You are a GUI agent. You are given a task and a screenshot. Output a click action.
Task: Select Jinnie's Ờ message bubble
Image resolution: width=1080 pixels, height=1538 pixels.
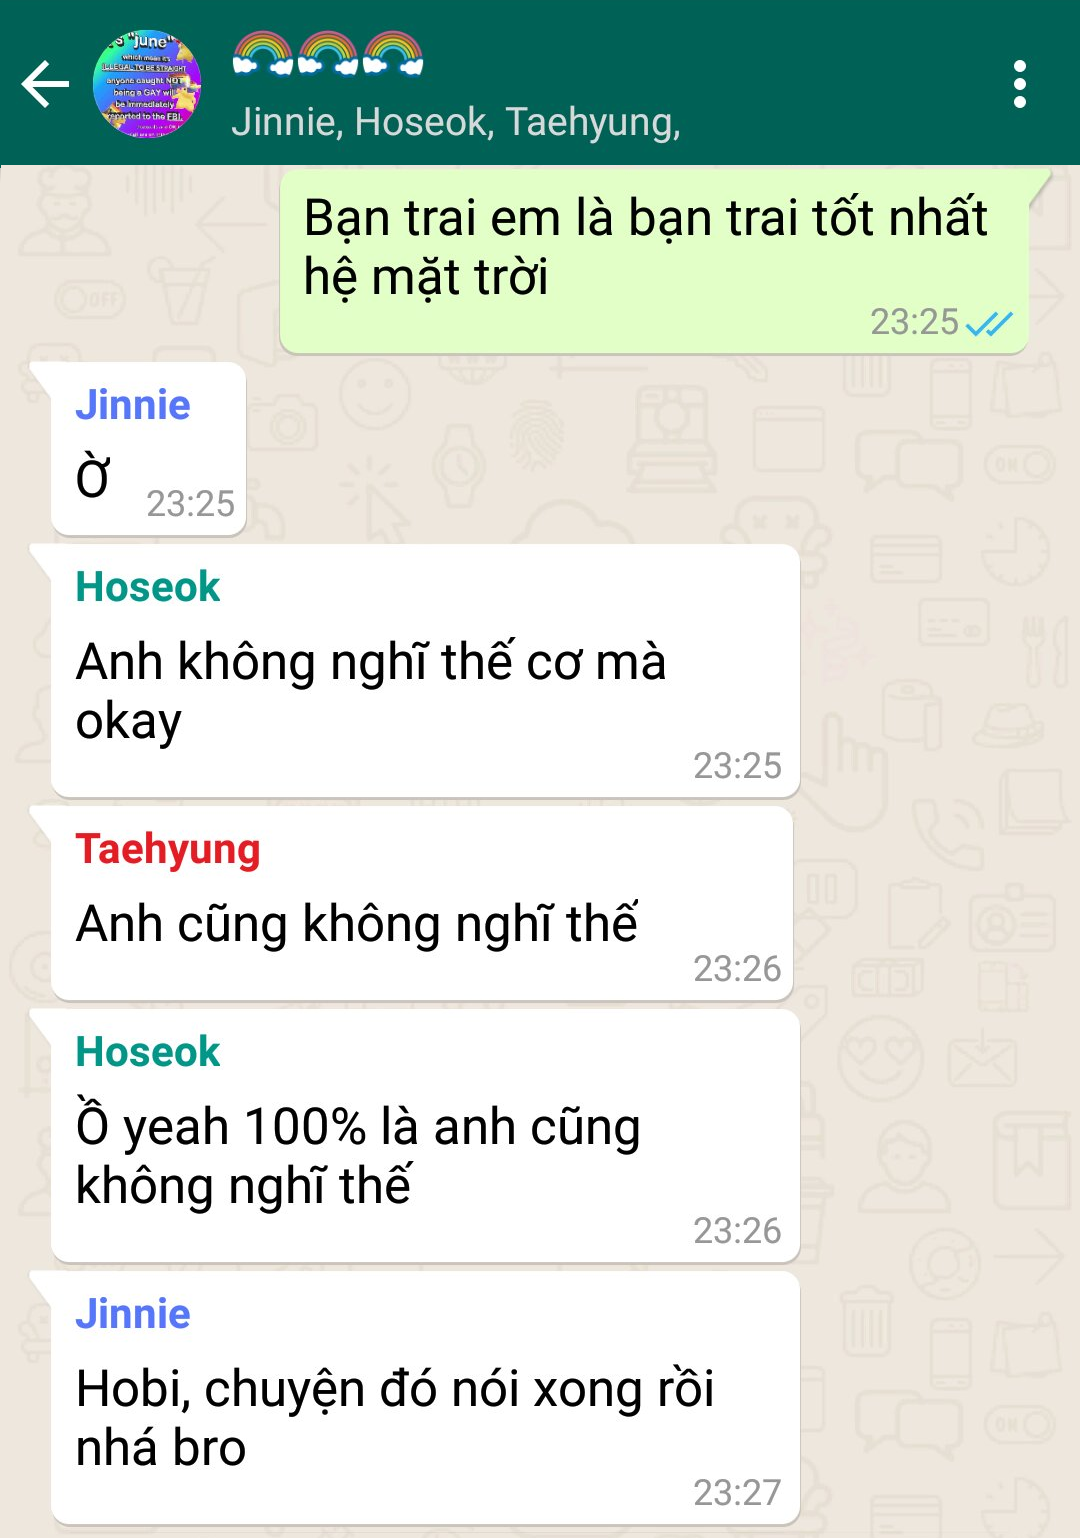[x=148, y=449]
